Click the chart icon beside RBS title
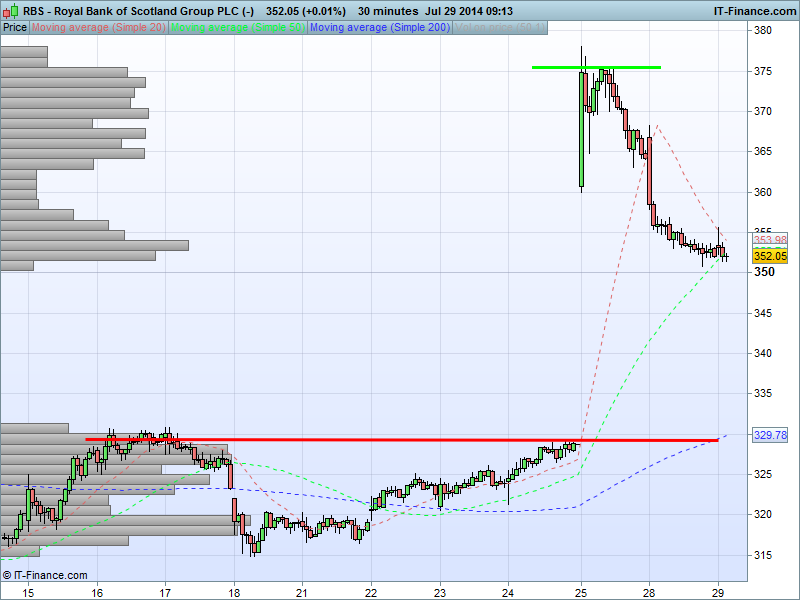The image size is (800, 600). point(11,11)
